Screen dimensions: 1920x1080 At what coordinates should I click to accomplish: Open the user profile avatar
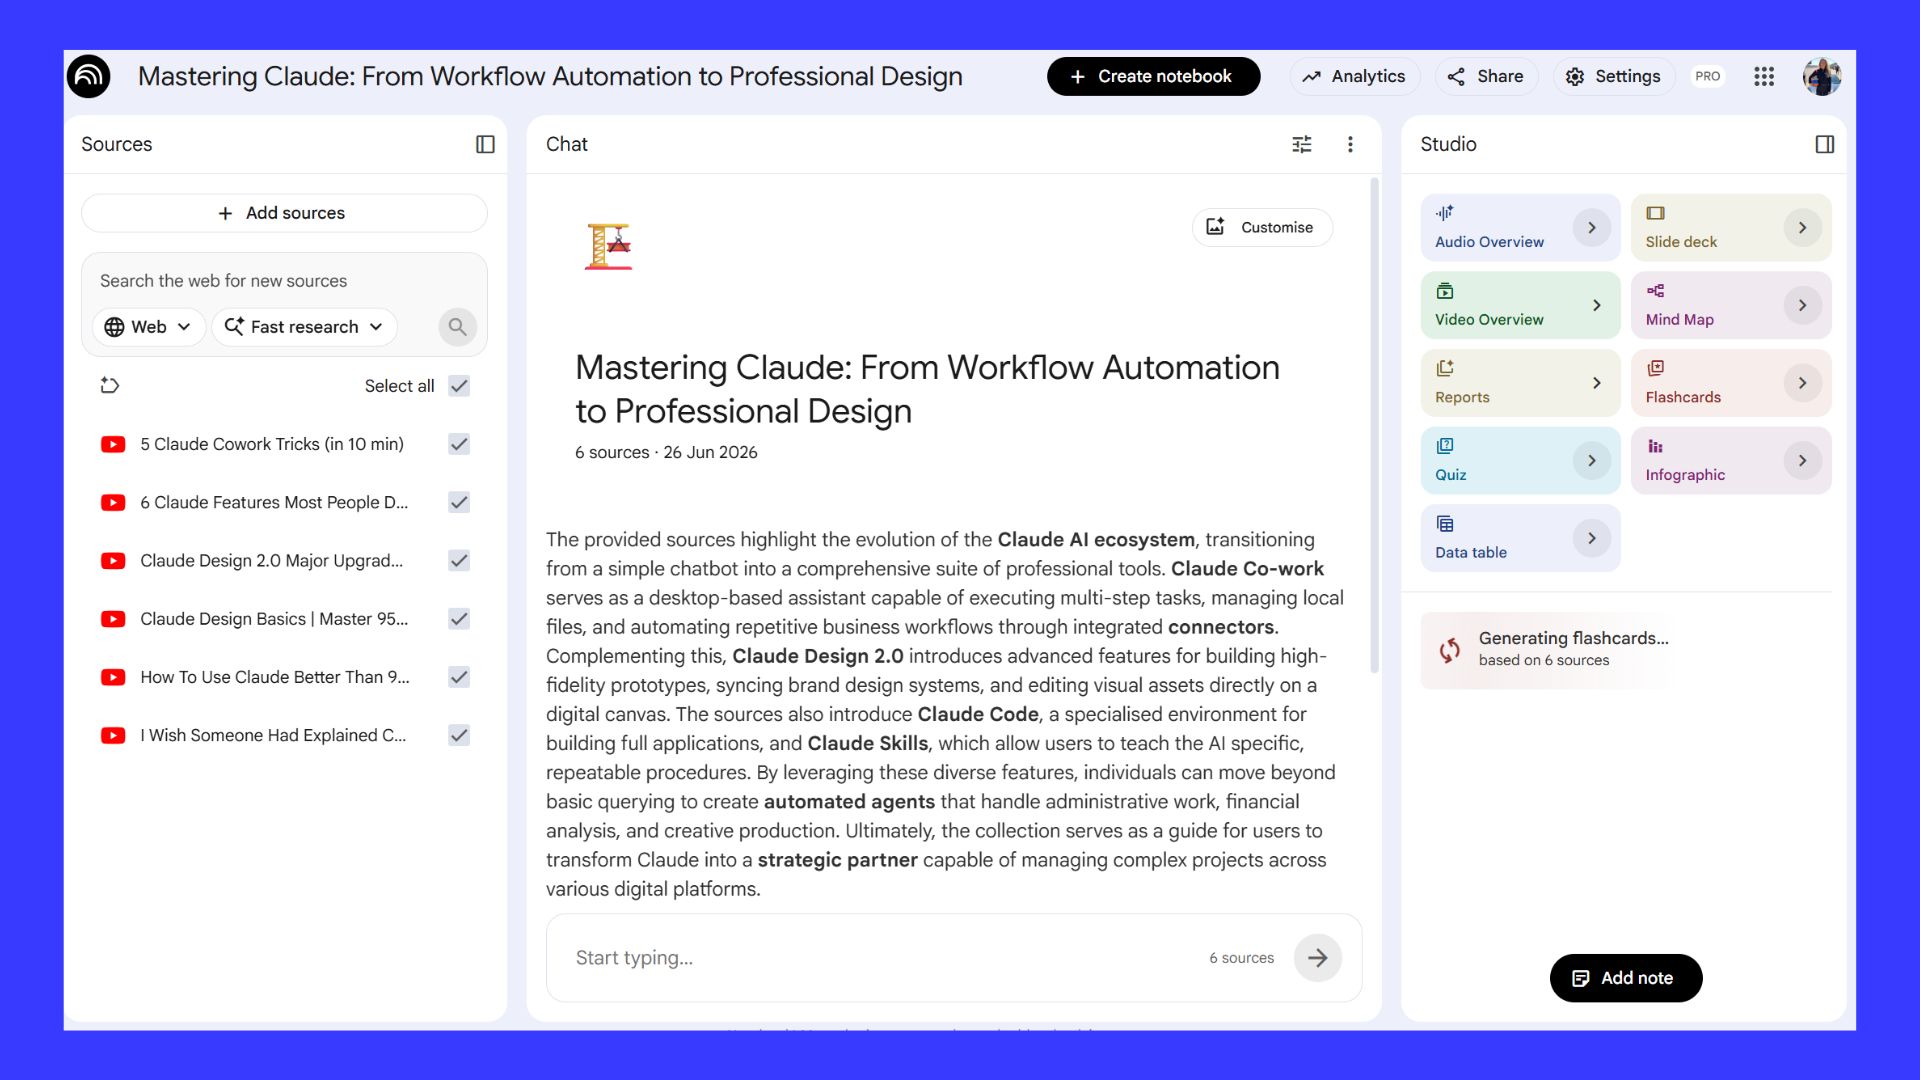1822,76
